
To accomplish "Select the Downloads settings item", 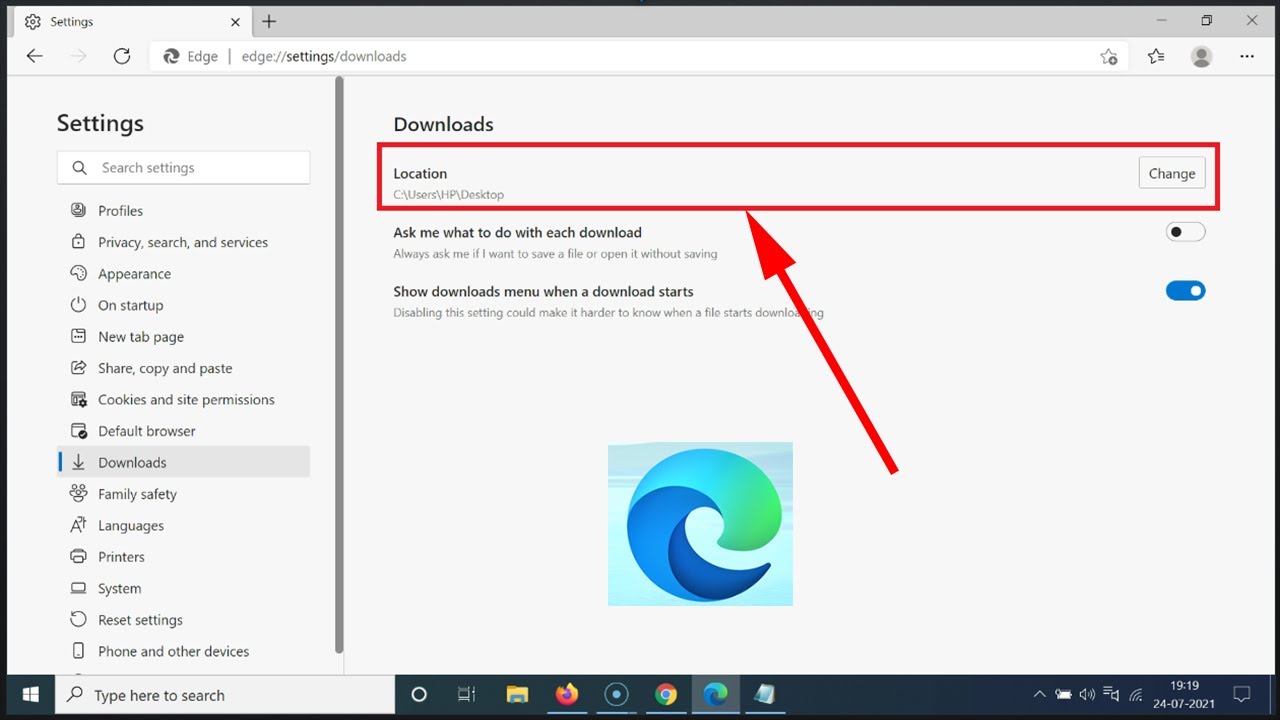I will coord(183,462).
